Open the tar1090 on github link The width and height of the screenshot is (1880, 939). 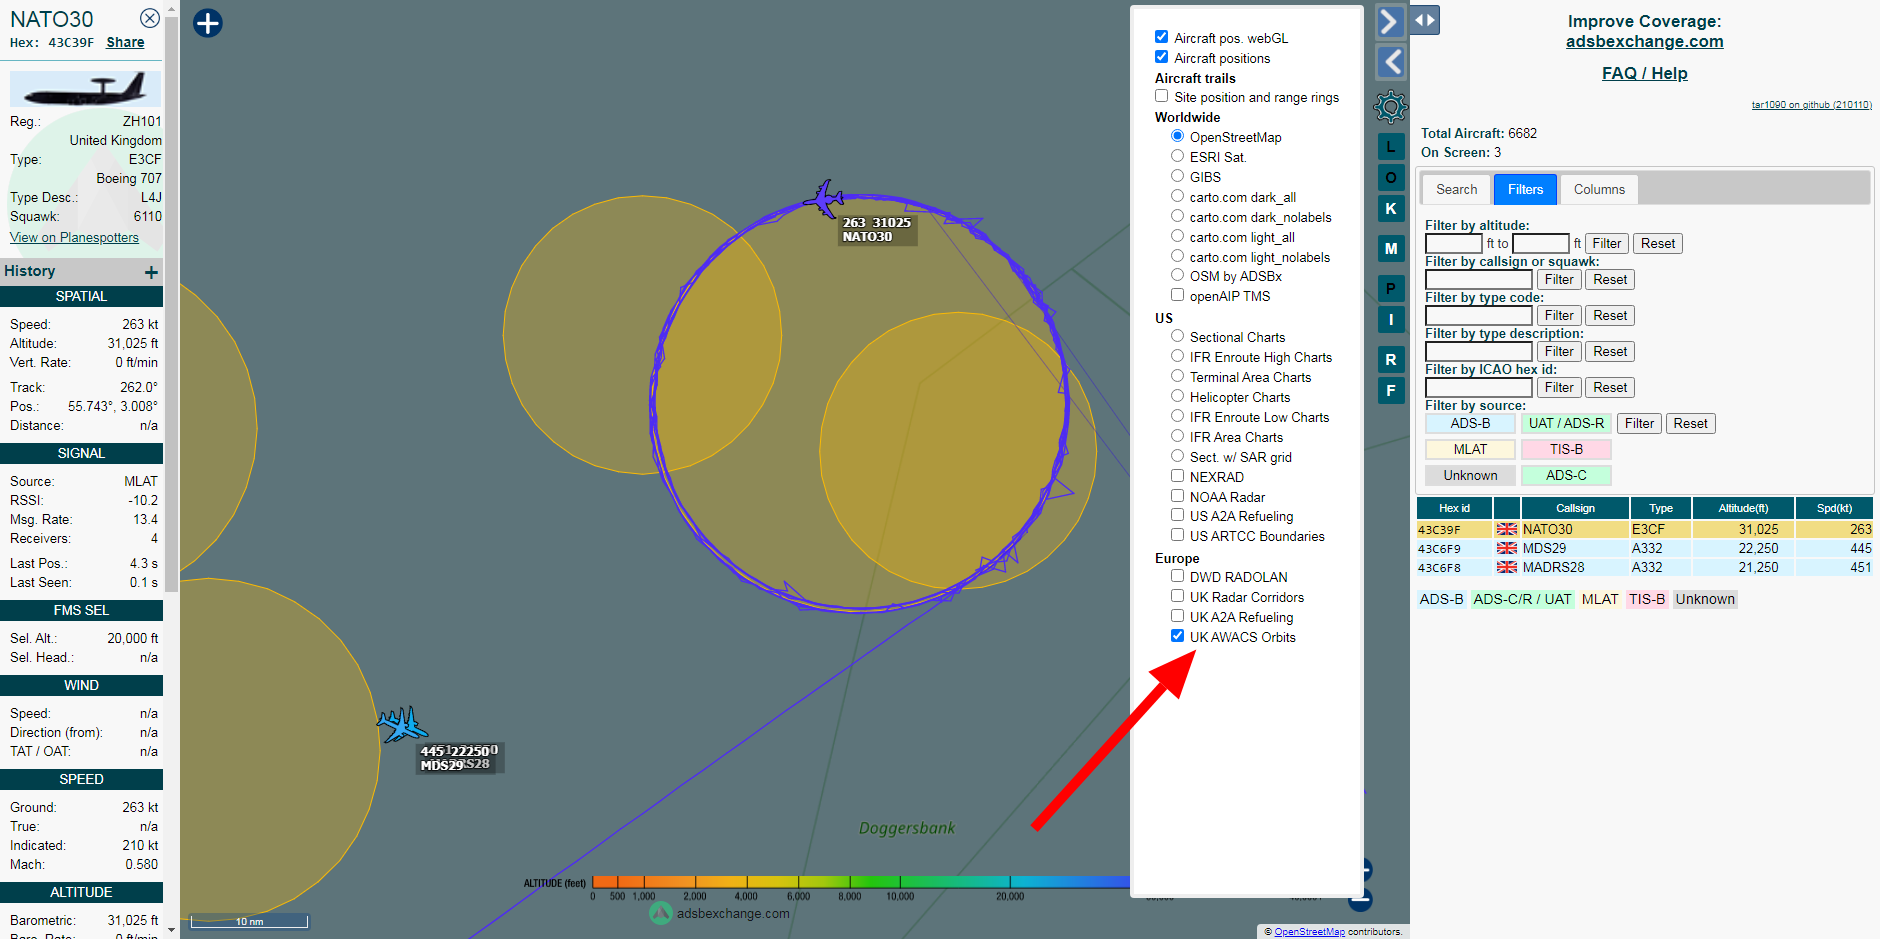pyautogui.click(x=1811, y=104)
